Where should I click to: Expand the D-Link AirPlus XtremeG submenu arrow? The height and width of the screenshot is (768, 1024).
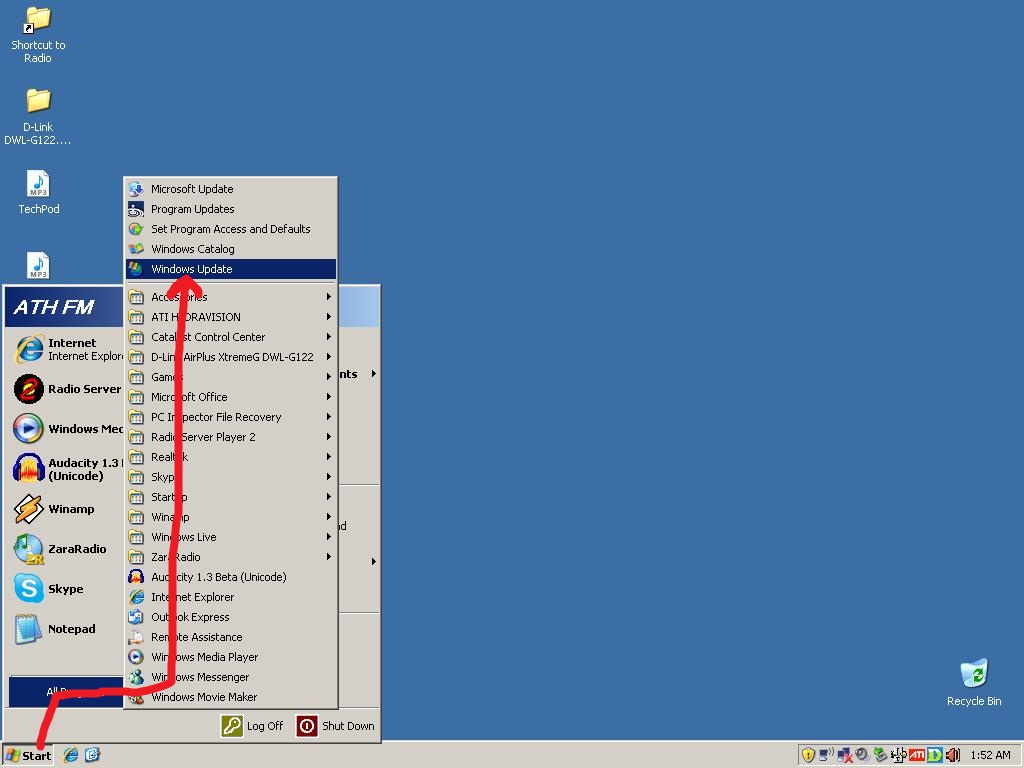328,357
